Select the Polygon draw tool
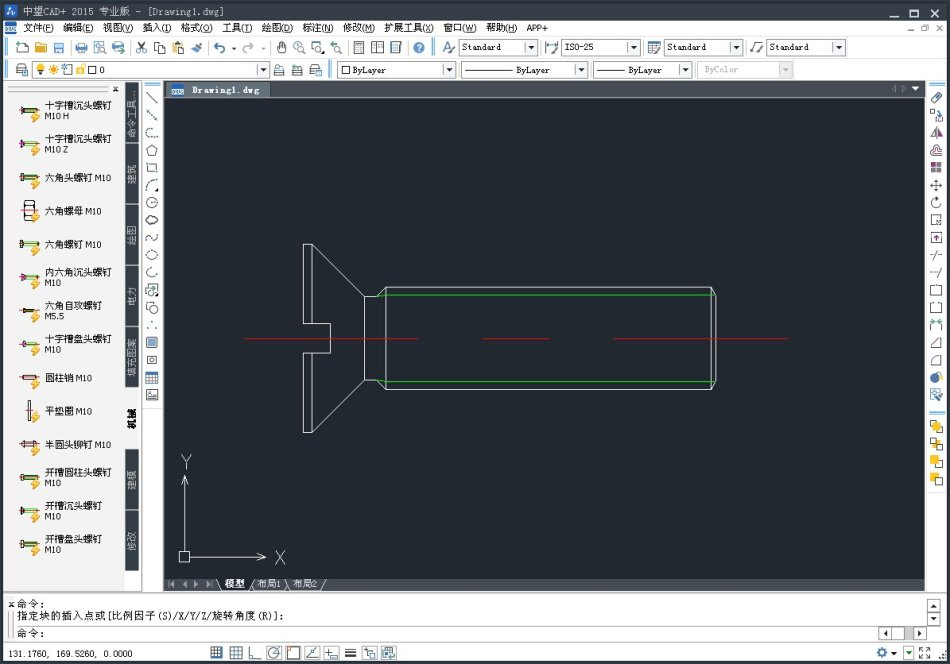 [x=152, y=150]
